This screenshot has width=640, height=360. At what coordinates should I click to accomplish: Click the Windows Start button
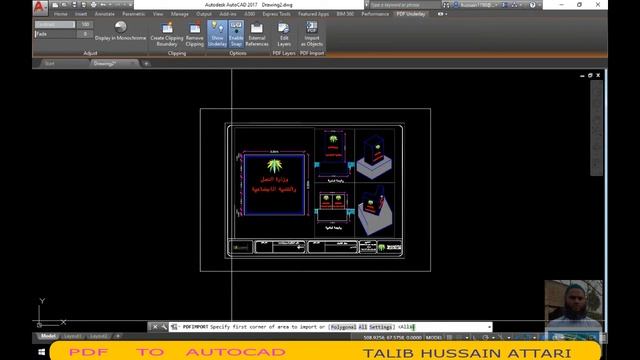41,352
